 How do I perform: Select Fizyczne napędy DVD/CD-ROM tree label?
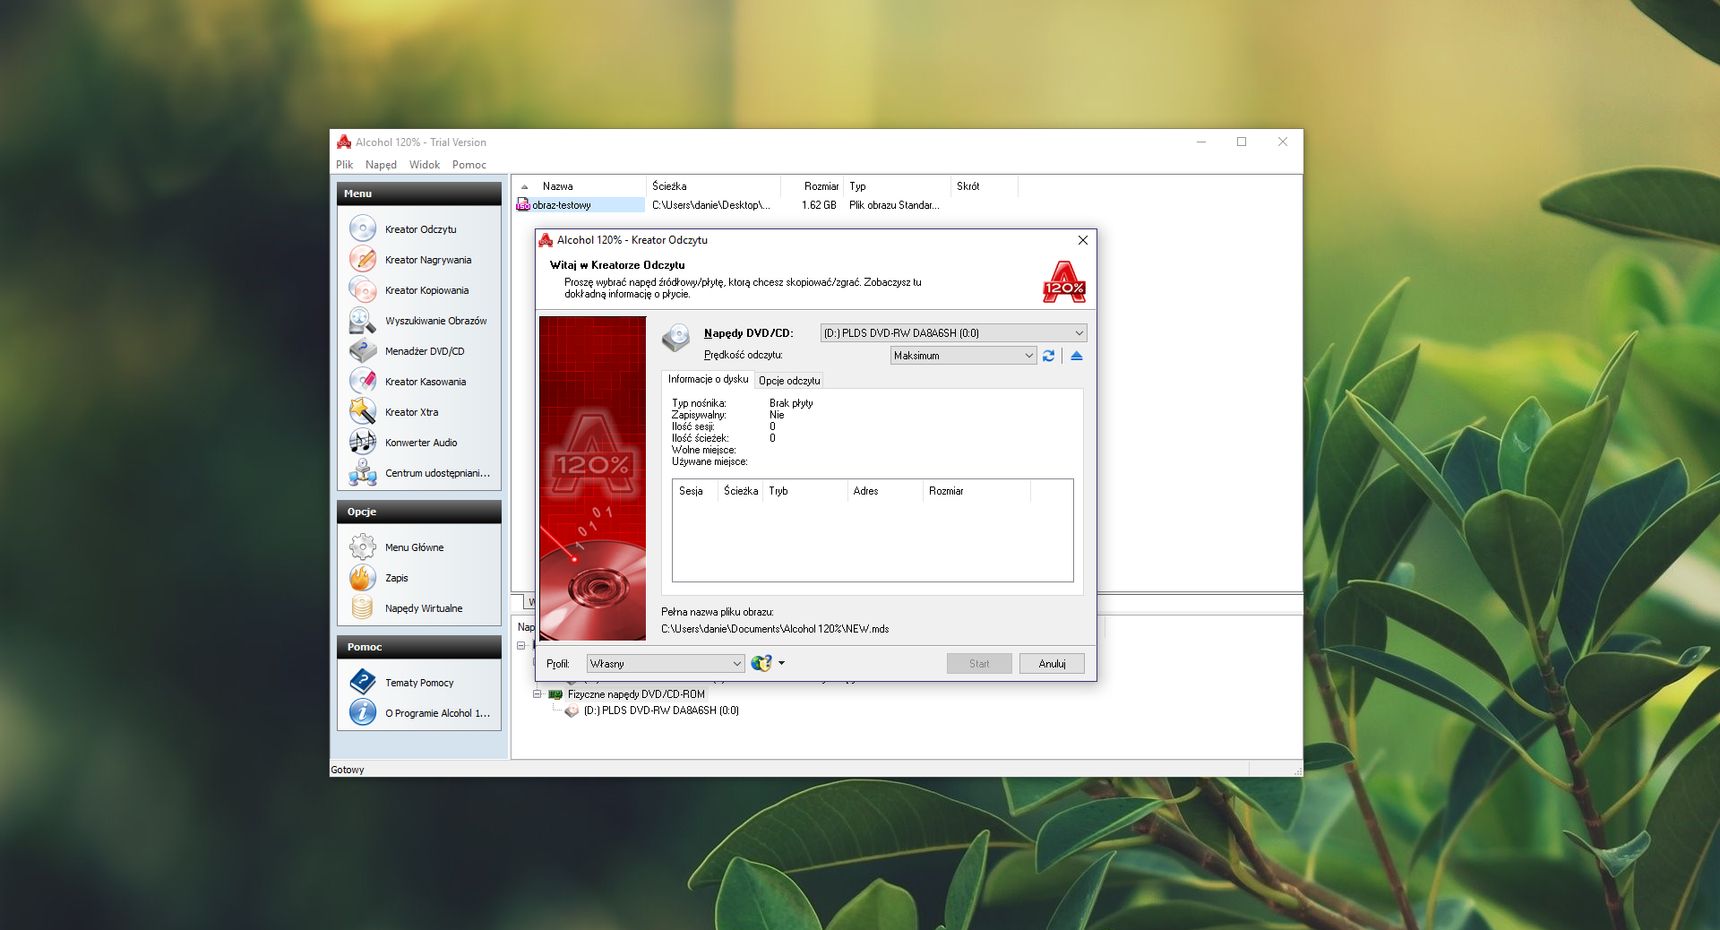point(636,694)
